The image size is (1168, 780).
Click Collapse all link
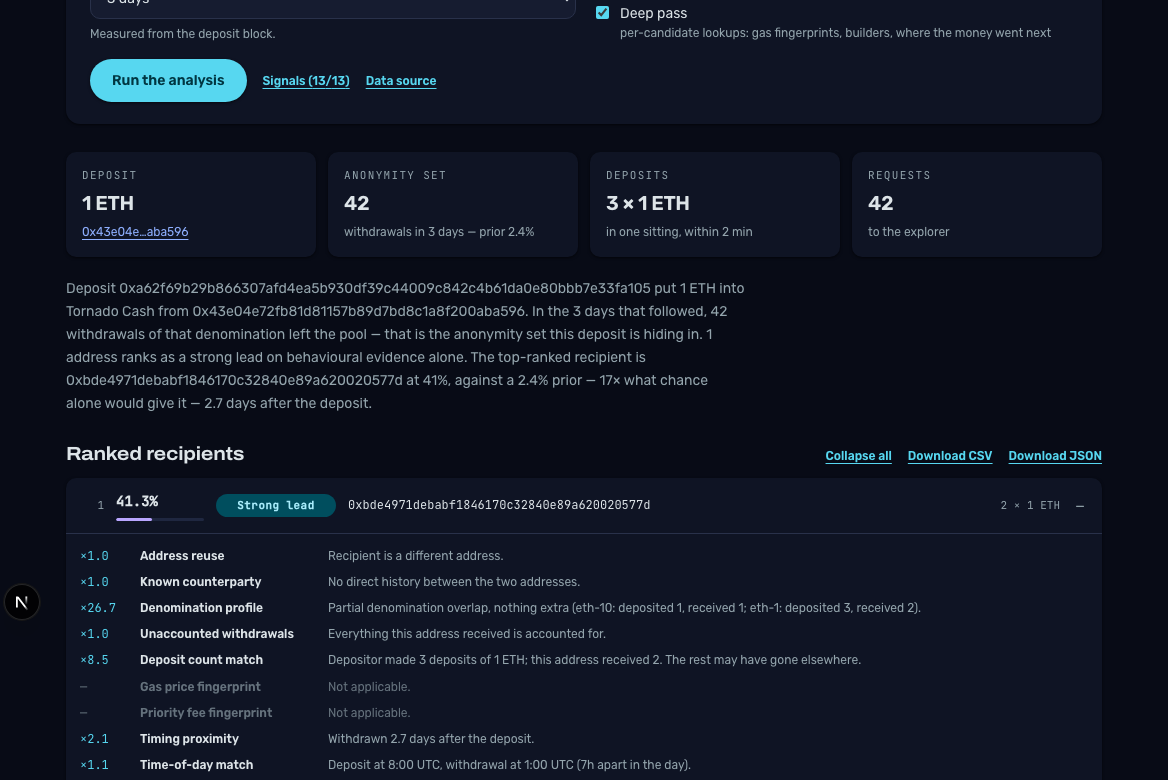point(858,456)
